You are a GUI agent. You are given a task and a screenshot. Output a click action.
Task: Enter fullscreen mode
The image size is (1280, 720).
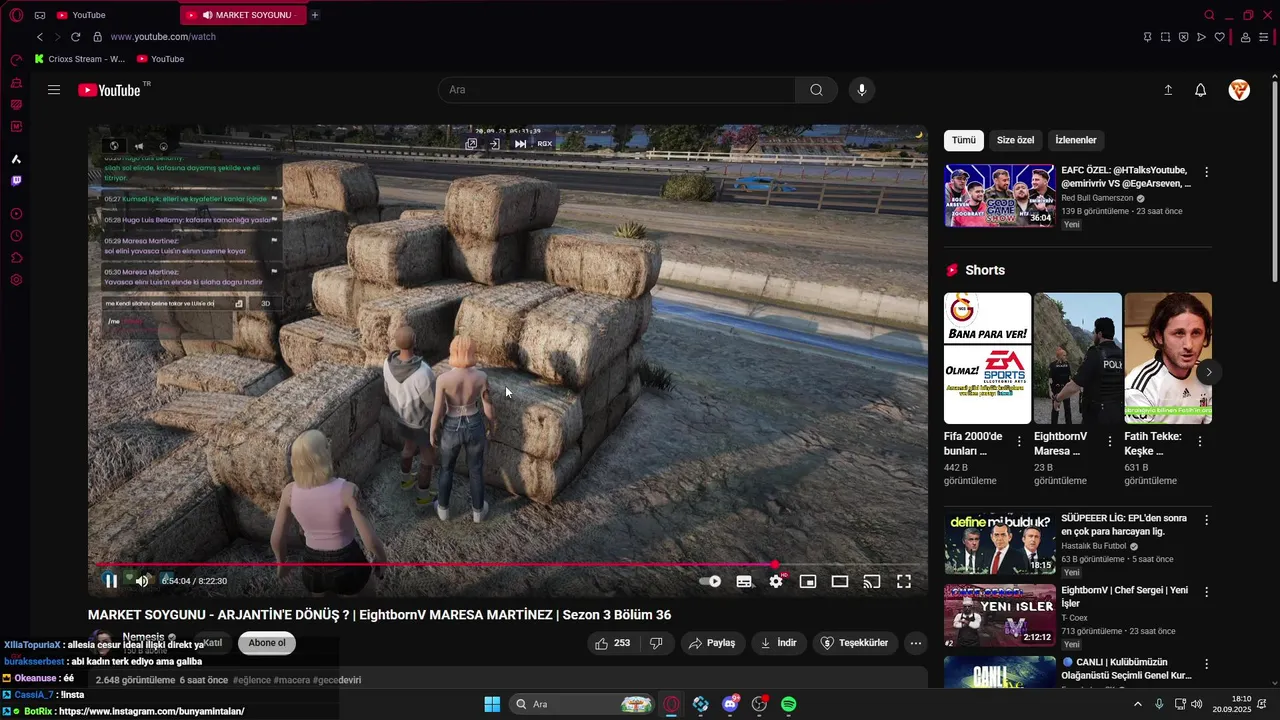point(904,581)
